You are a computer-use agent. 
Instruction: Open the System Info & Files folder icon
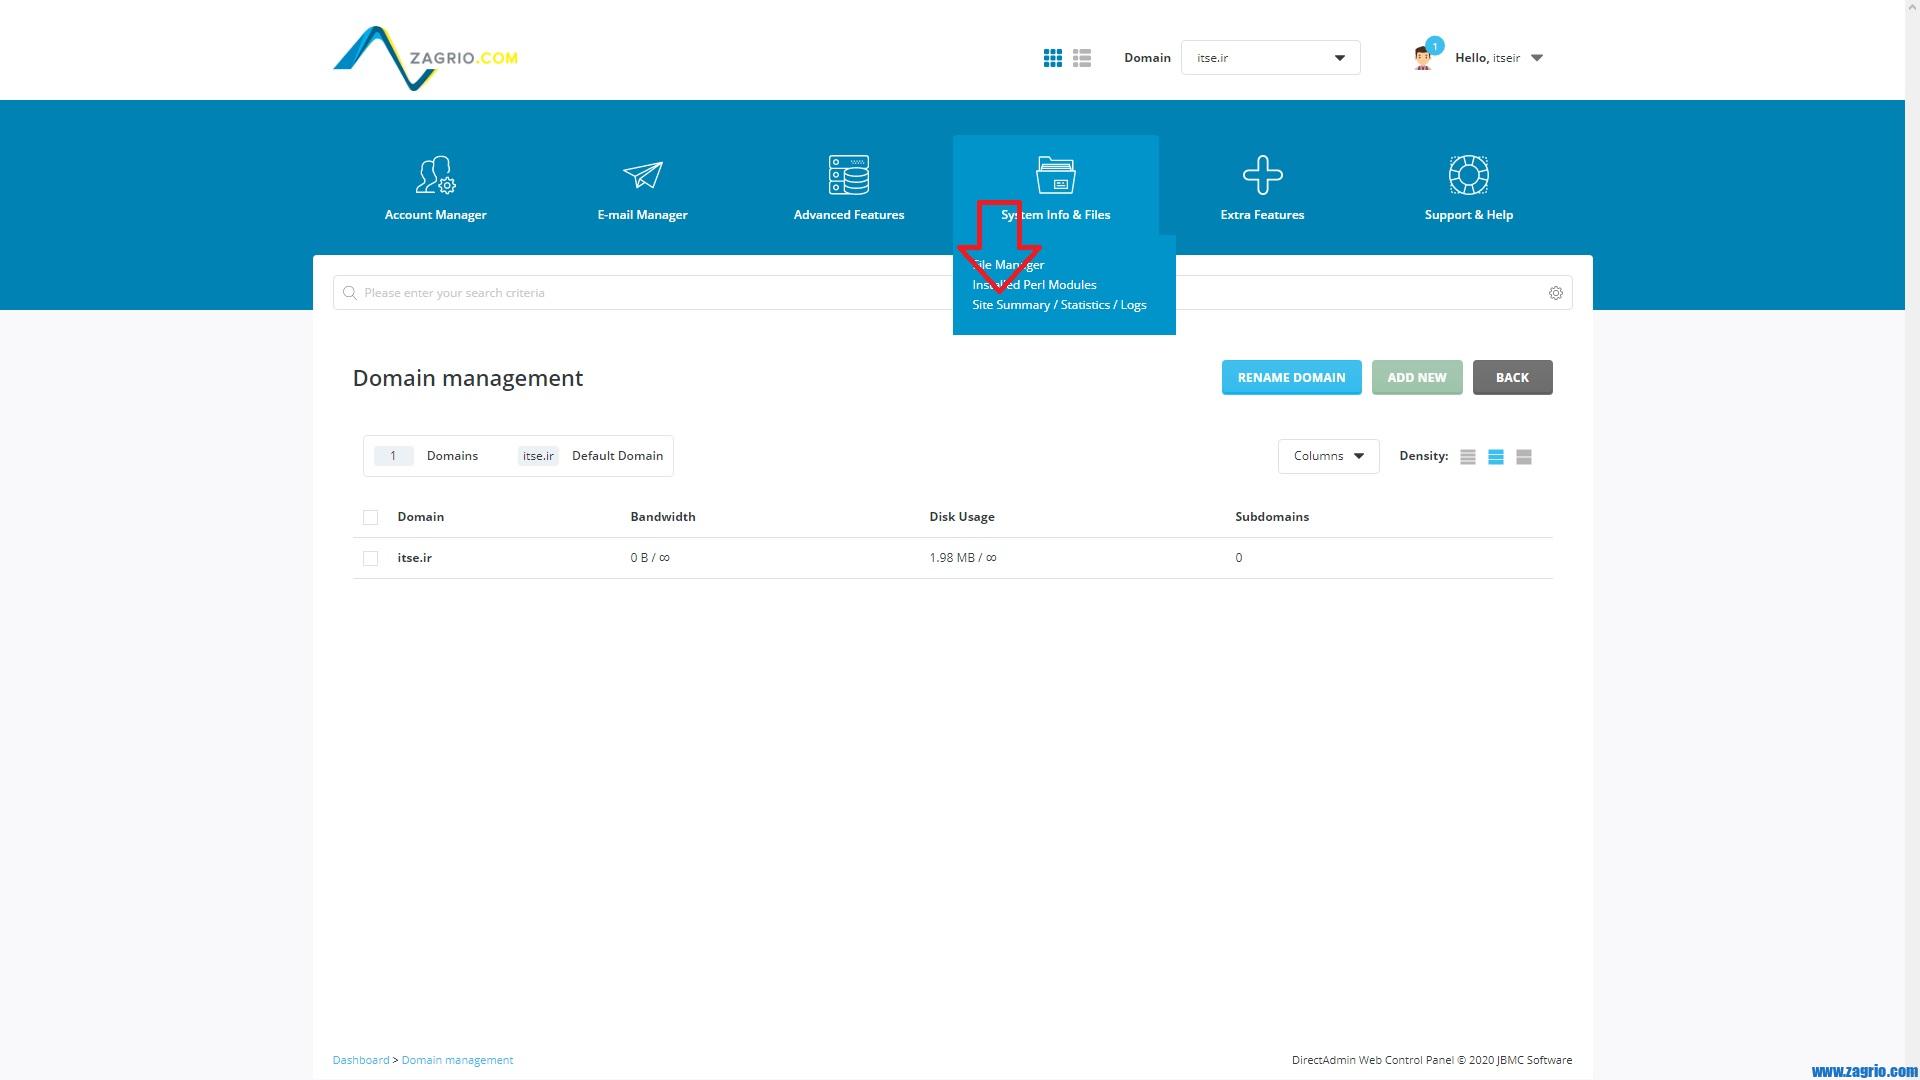1056,175
